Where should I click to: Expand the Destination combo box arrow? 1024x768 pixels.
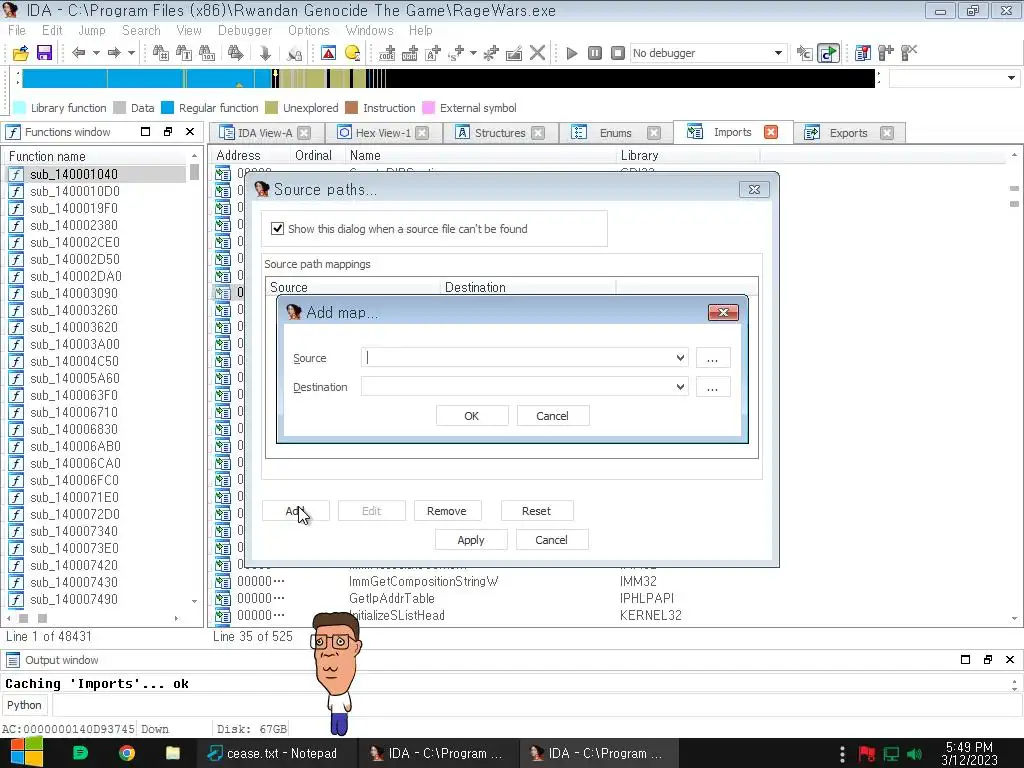(680, 387)
